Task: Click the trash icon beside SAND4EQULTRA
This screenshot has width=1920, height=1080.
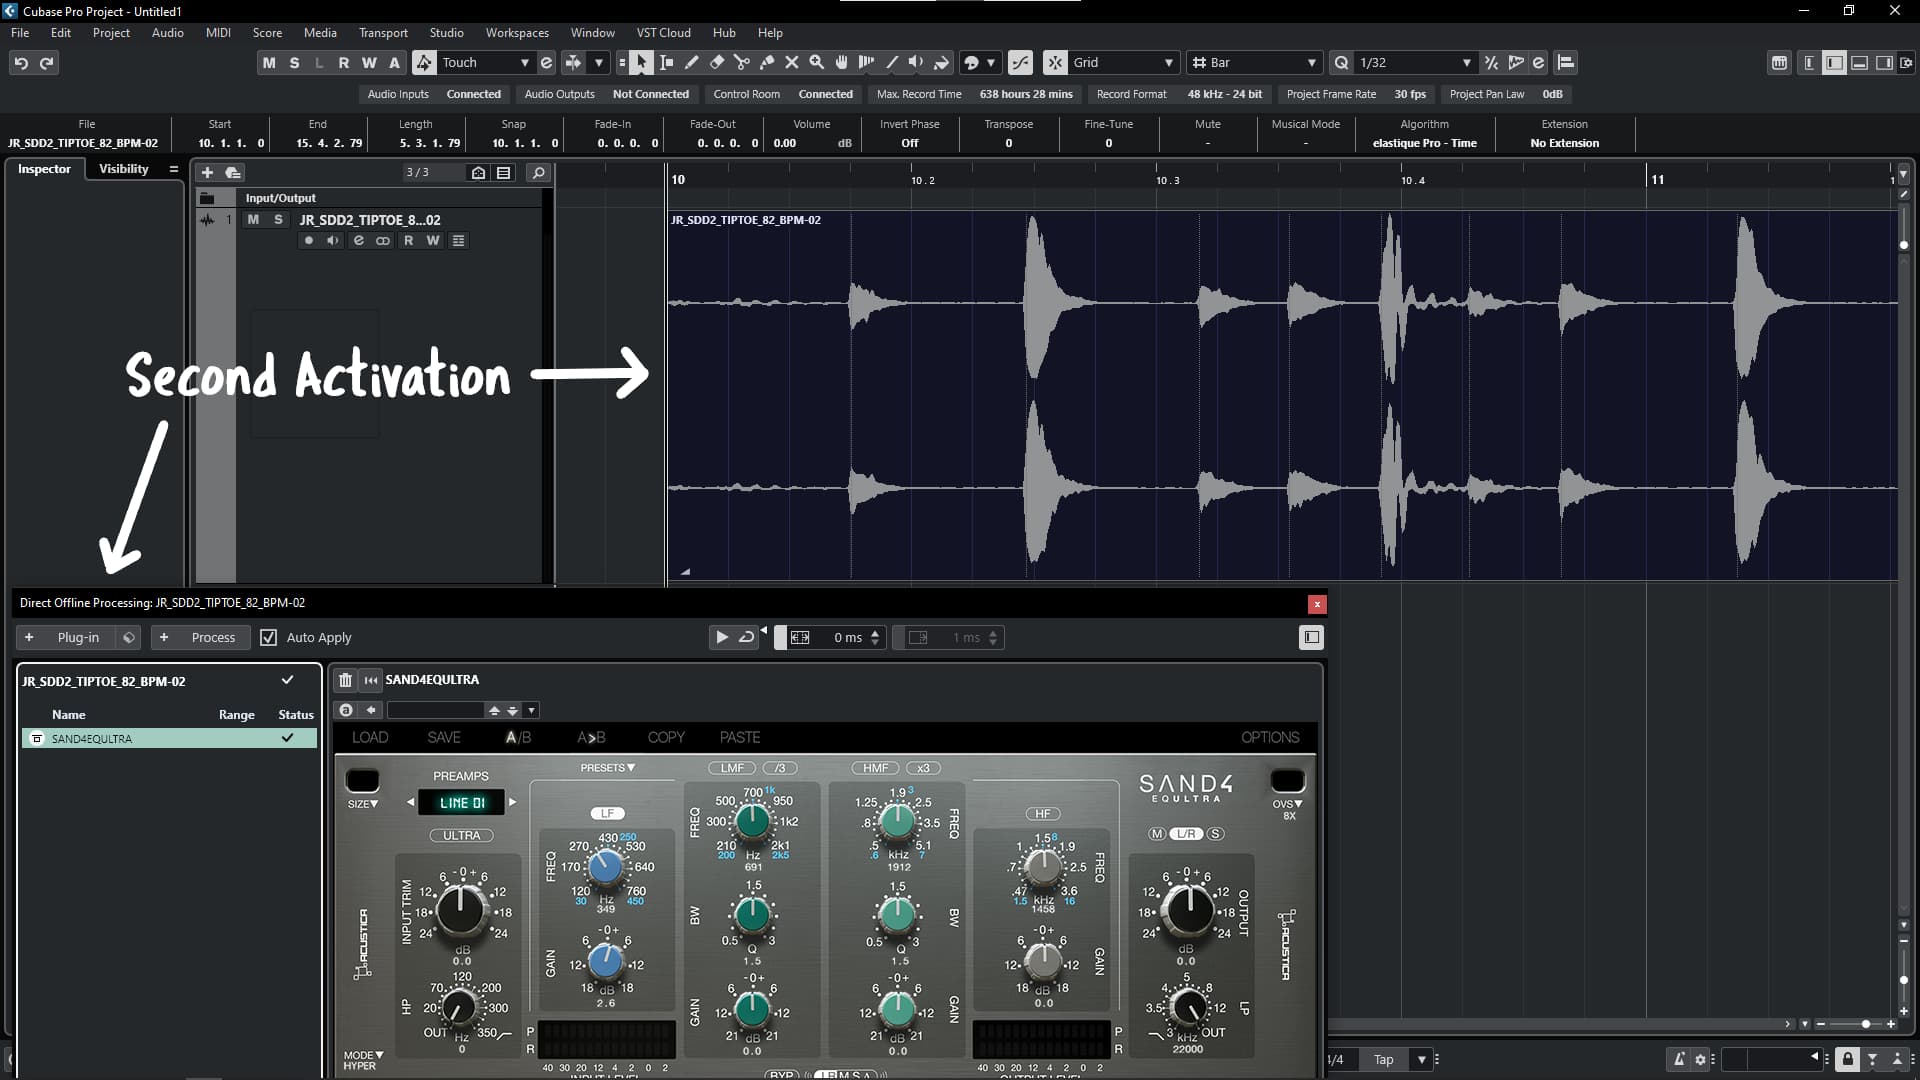Action: click(345, 680)
